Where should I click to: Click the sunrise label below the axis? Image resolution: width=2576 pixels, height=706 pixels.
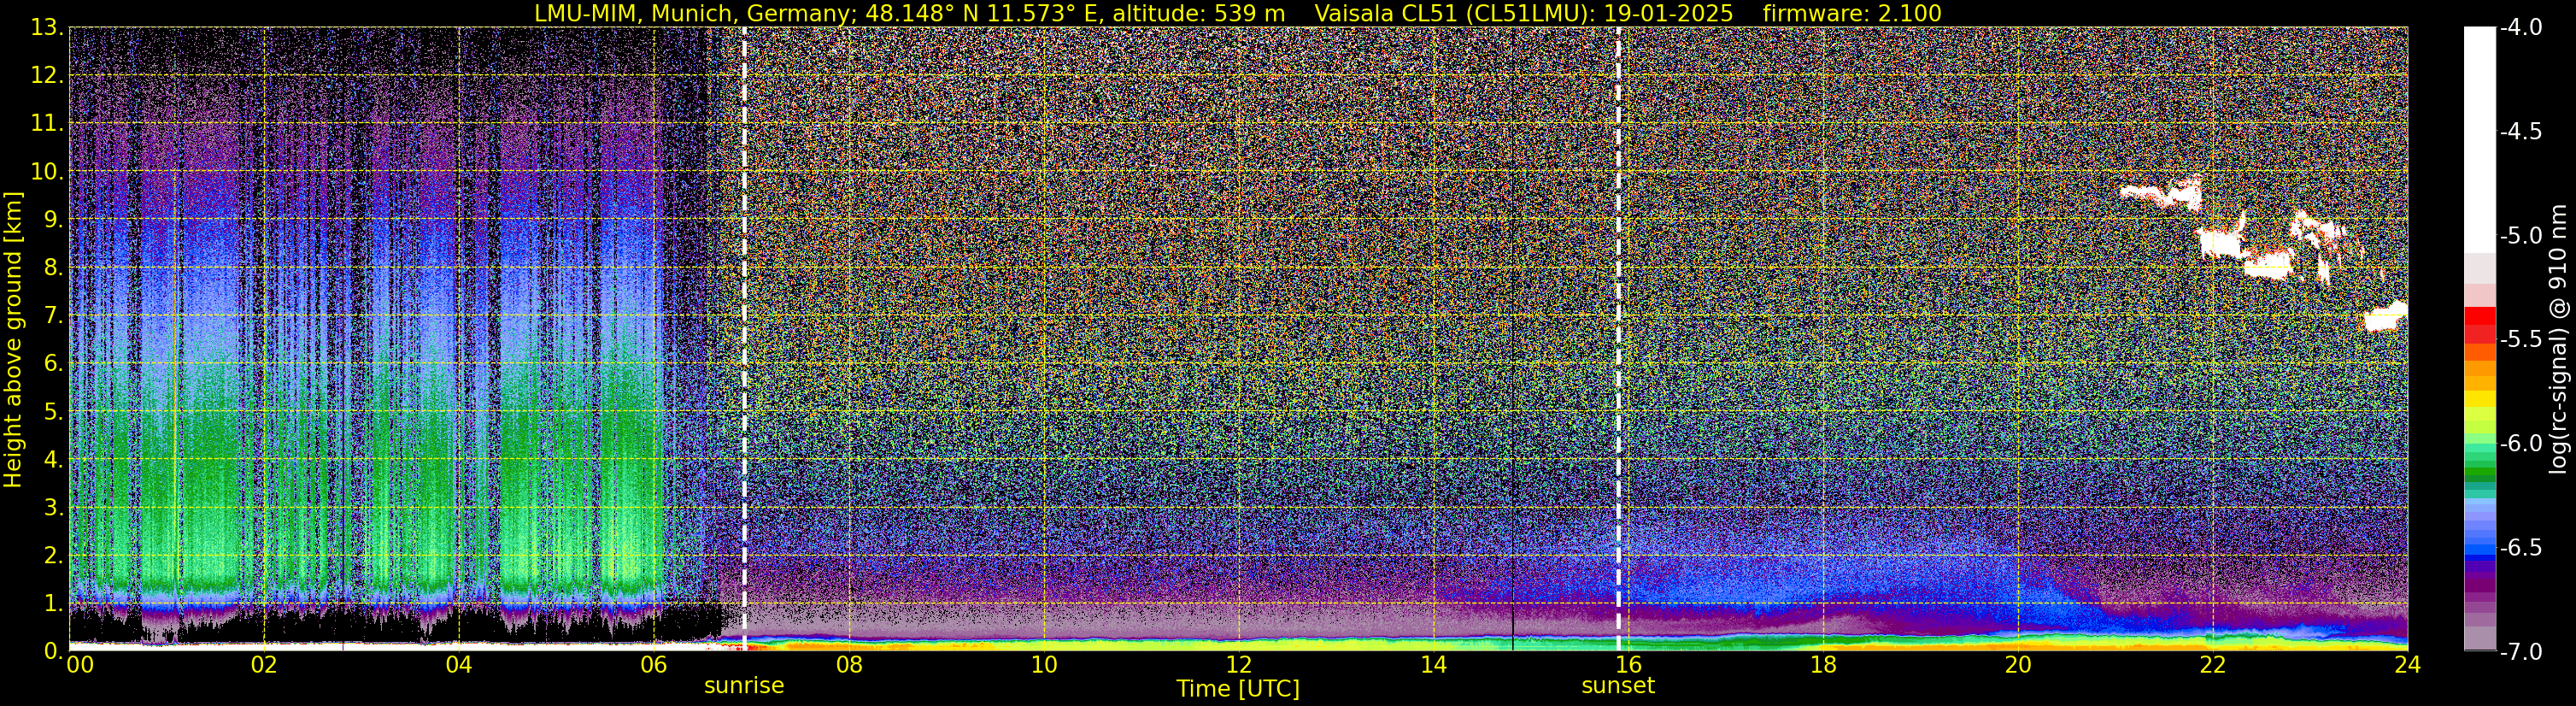tap(744, 686)
